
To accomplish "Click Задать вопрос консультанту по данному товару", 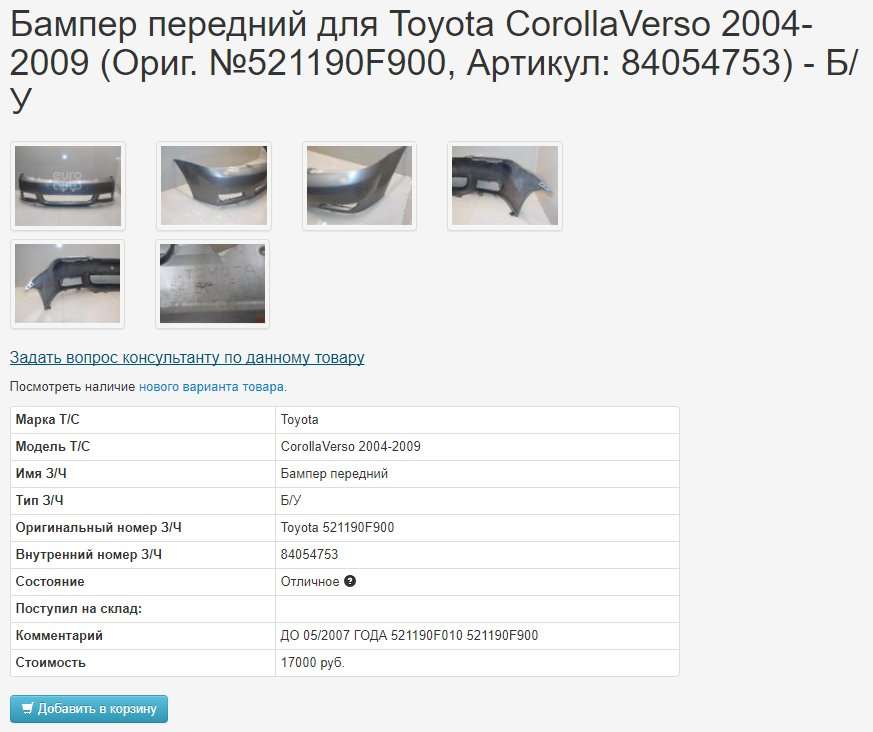I will [187, 357].
